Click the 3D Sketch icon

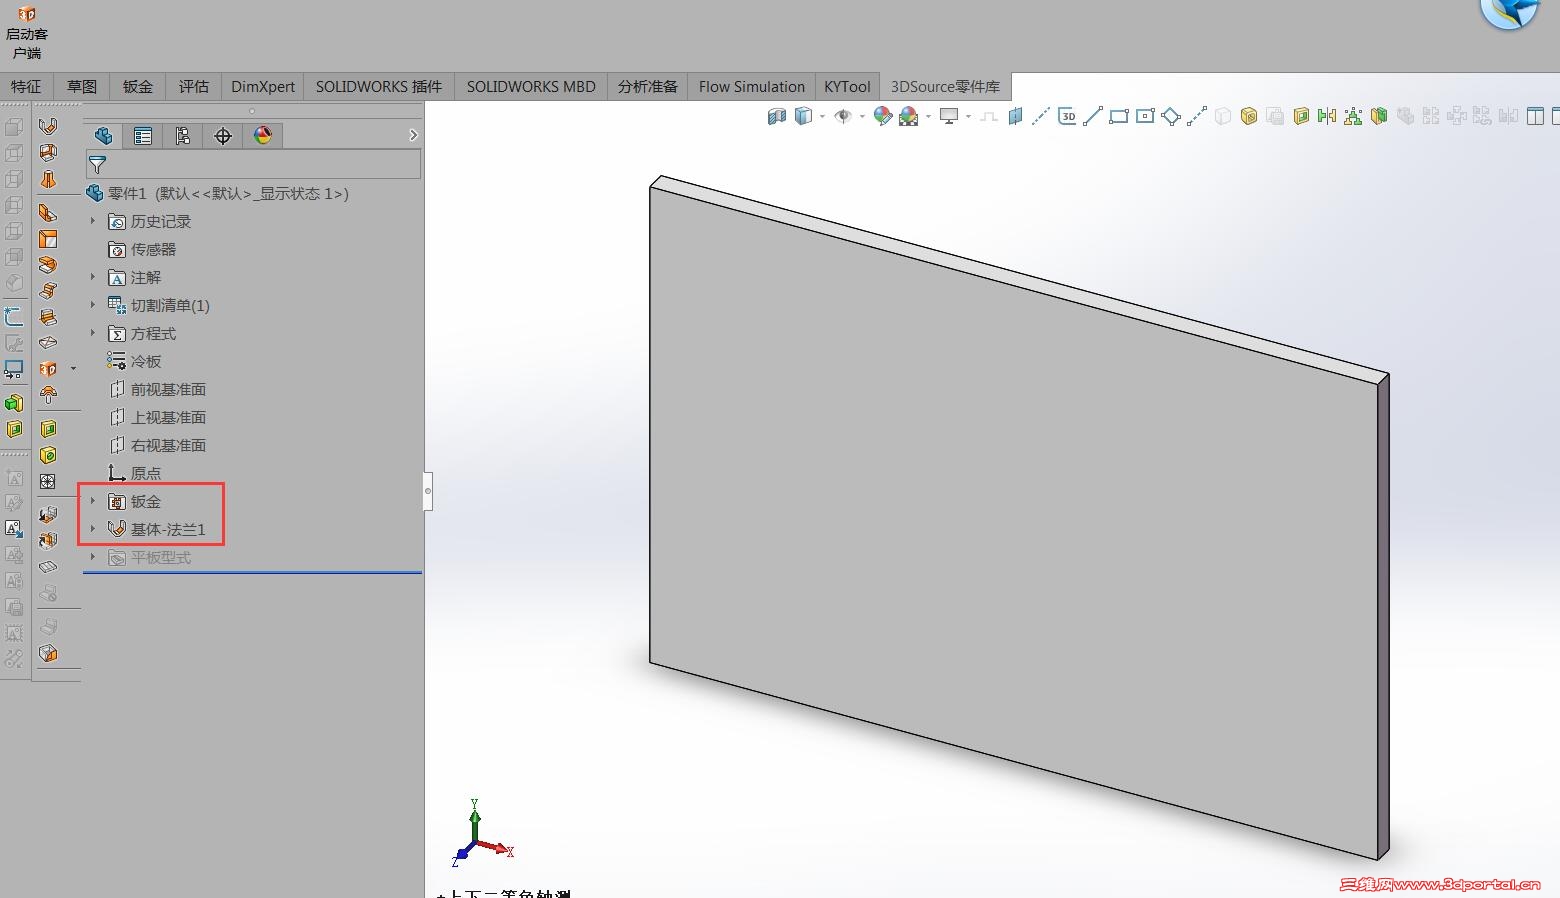tap(1067, 117)
